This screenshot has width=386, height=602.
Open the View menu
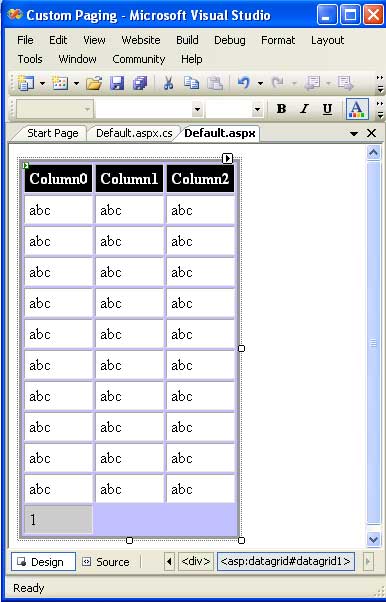click(x=94, y=40)
